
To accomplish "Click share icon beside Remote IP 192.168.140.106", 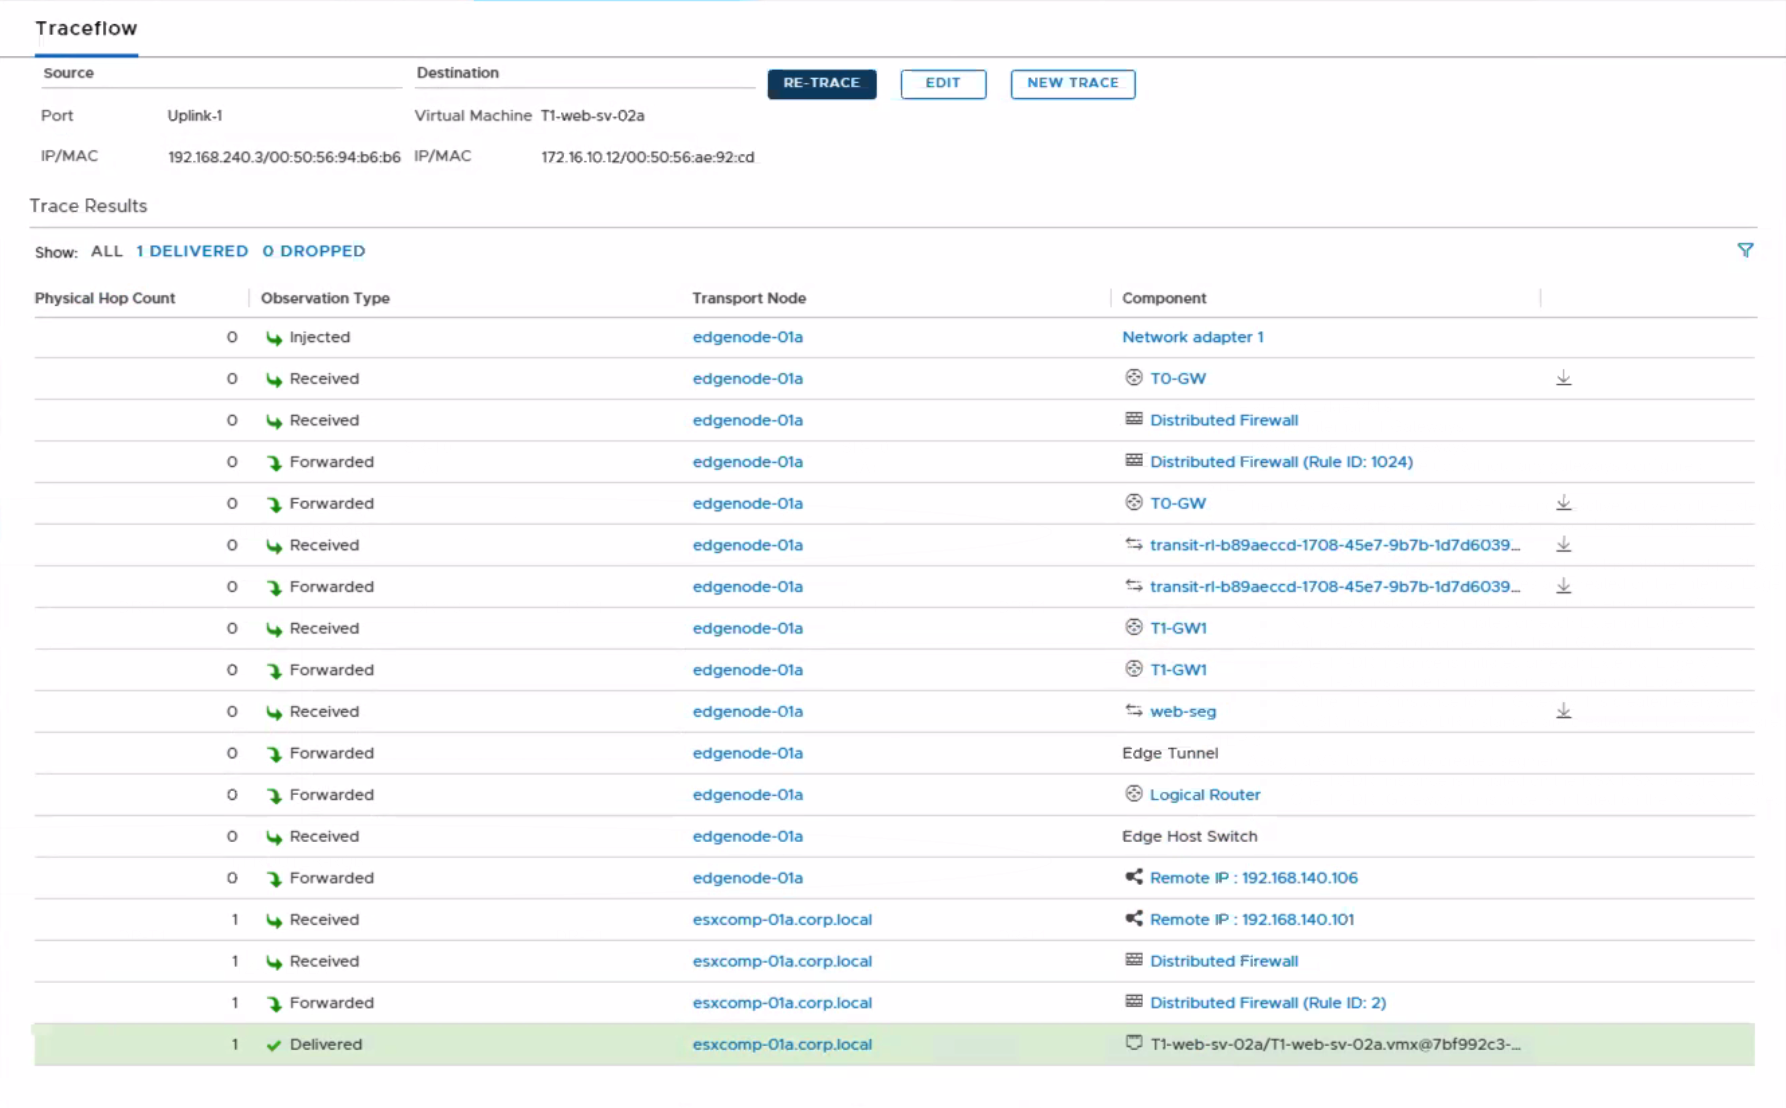I will (1133, 877).
